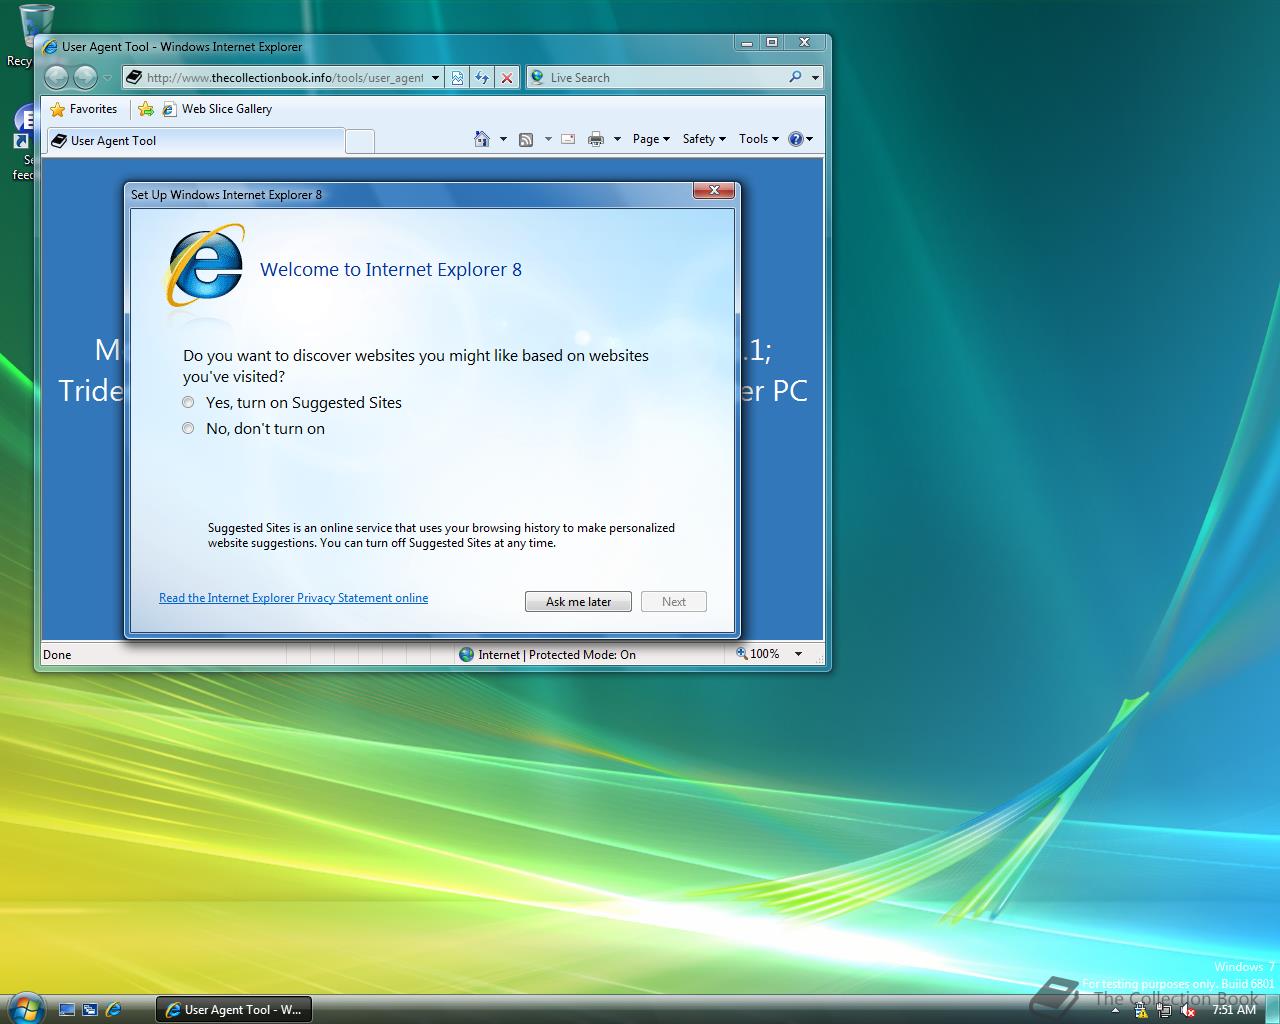Open the Help question mark menu

pyautogui.click(x=800, y=139)
